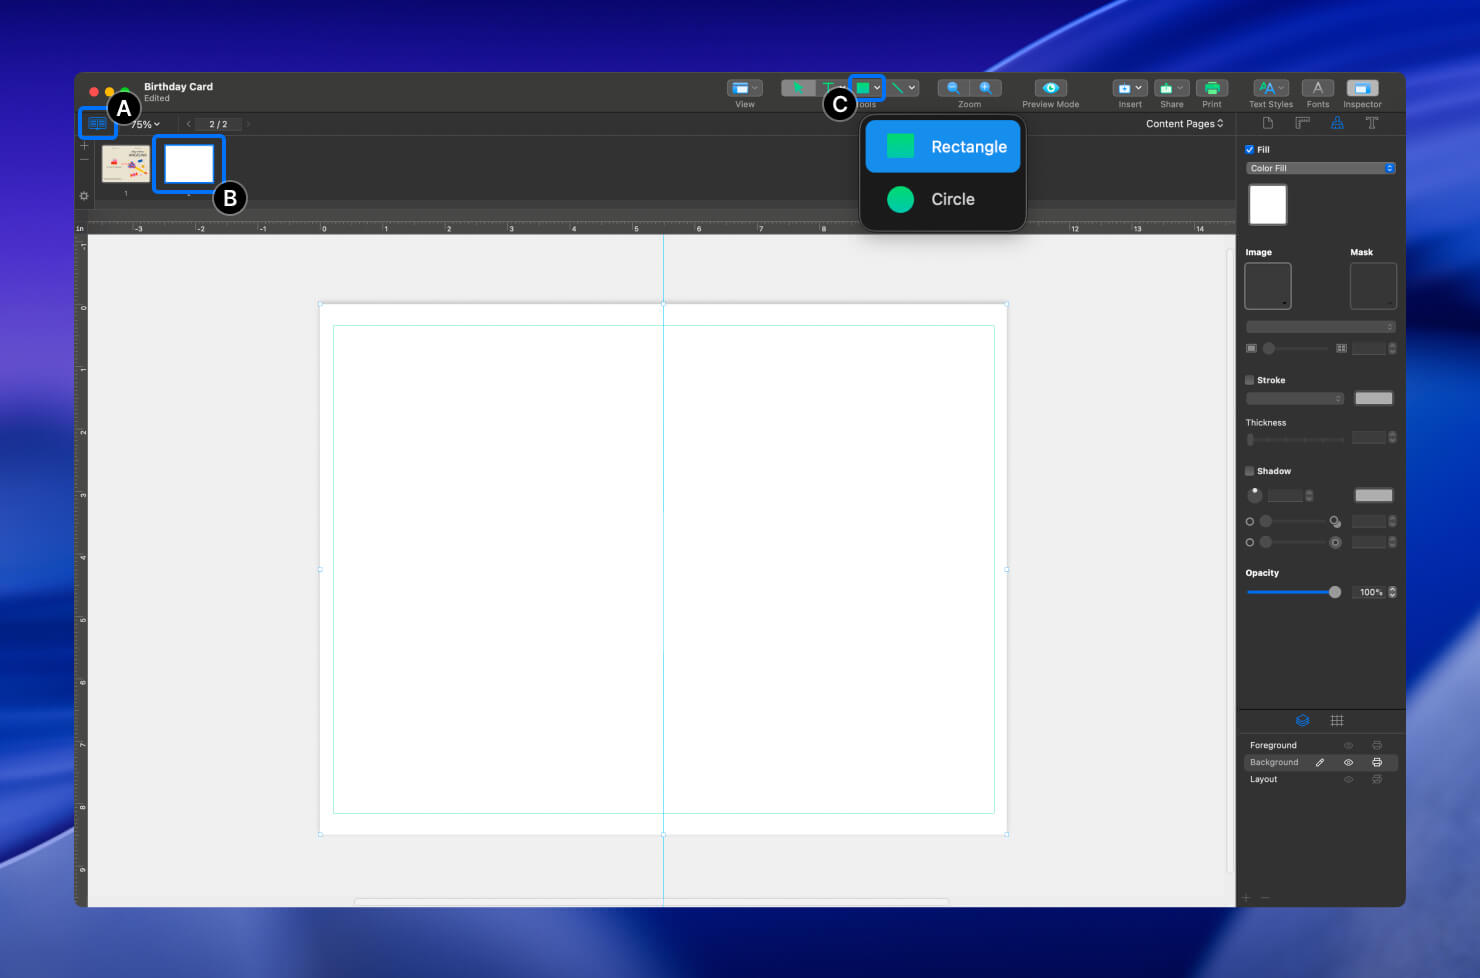This screenshot has height=978, width=1480.
Task: Open Text Styles
Action: point(1270,88)
